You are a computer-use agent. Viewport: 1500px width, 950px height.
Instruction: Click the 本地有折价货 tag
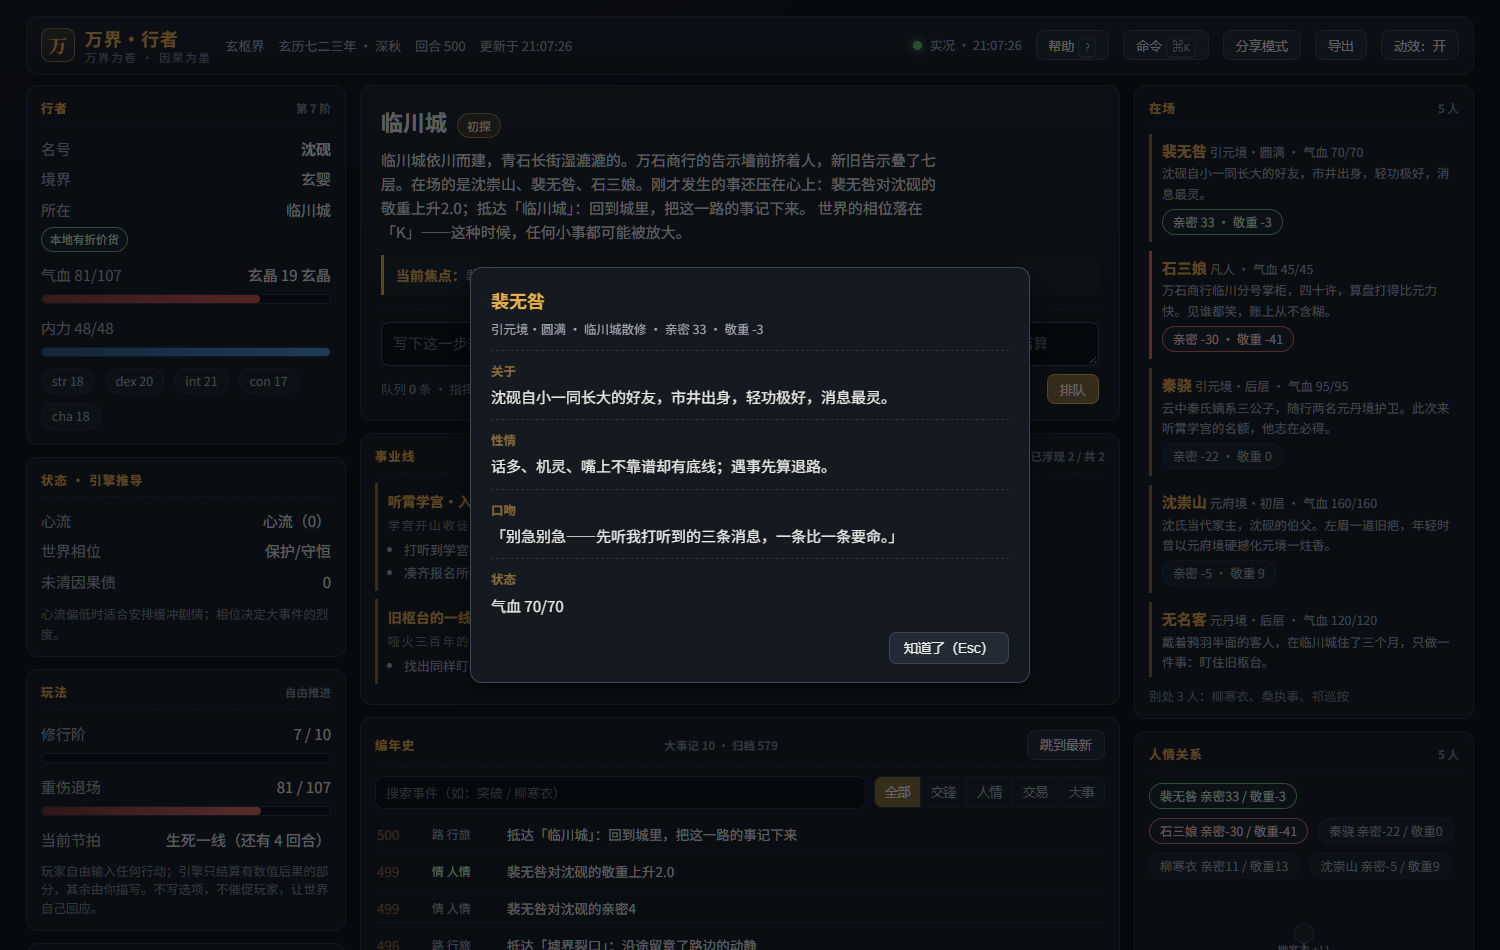click(x=84, y=240)
